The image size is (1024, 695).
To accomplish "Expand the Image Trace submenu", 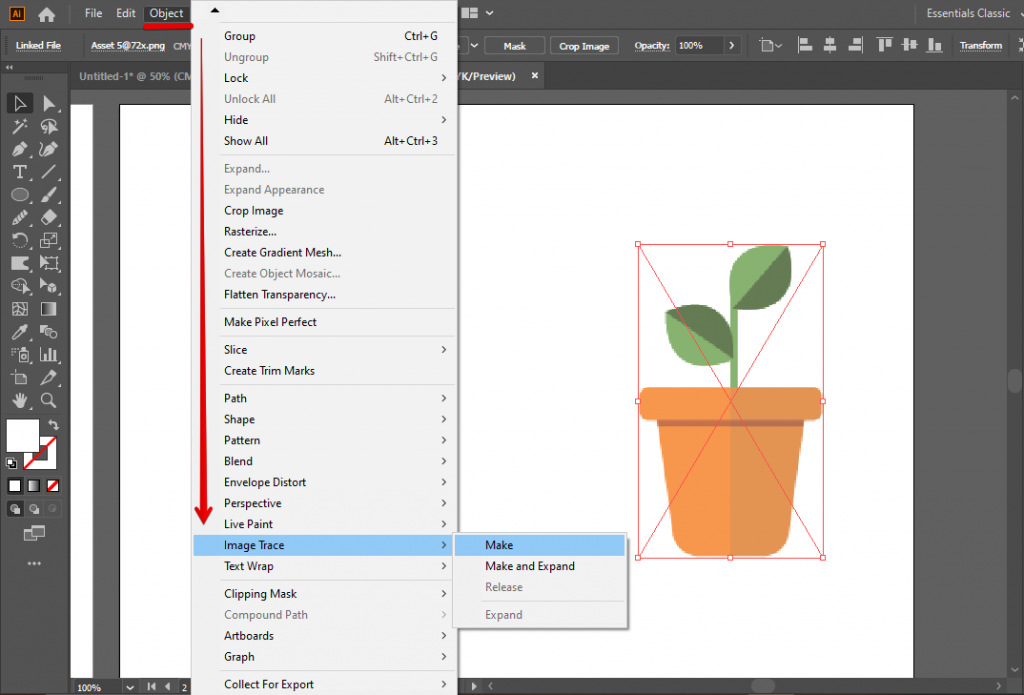I will click(300, 545).
